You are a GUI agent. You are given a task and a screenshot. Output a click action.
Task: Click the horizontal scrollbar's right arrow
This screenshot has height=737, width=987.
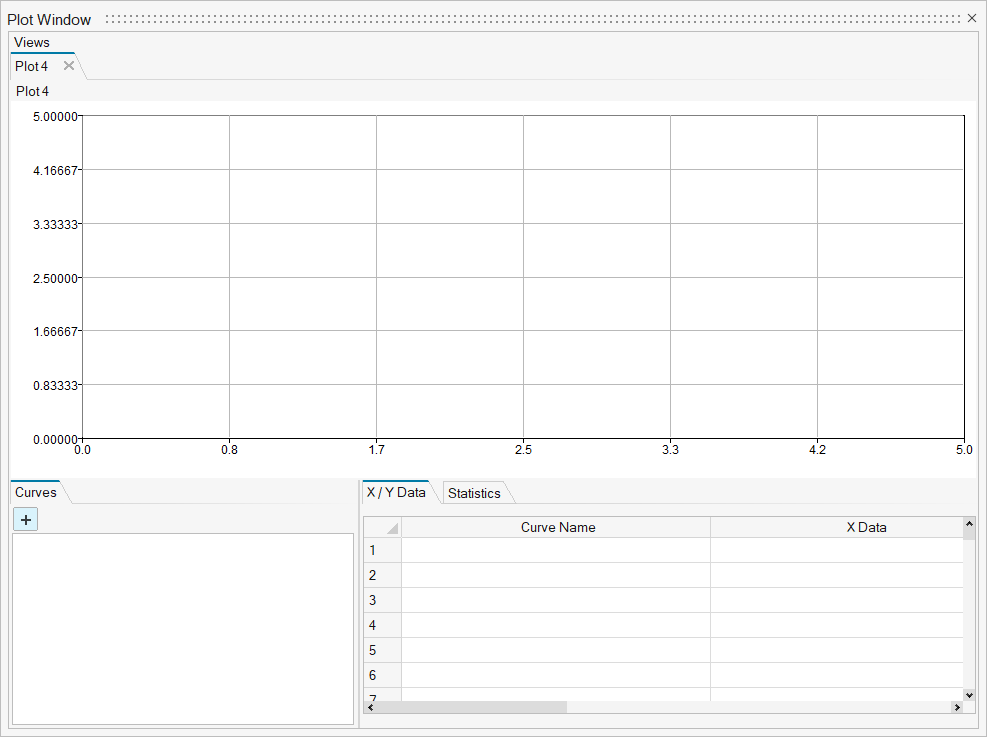pyautogui.click(x=956, y=707)
